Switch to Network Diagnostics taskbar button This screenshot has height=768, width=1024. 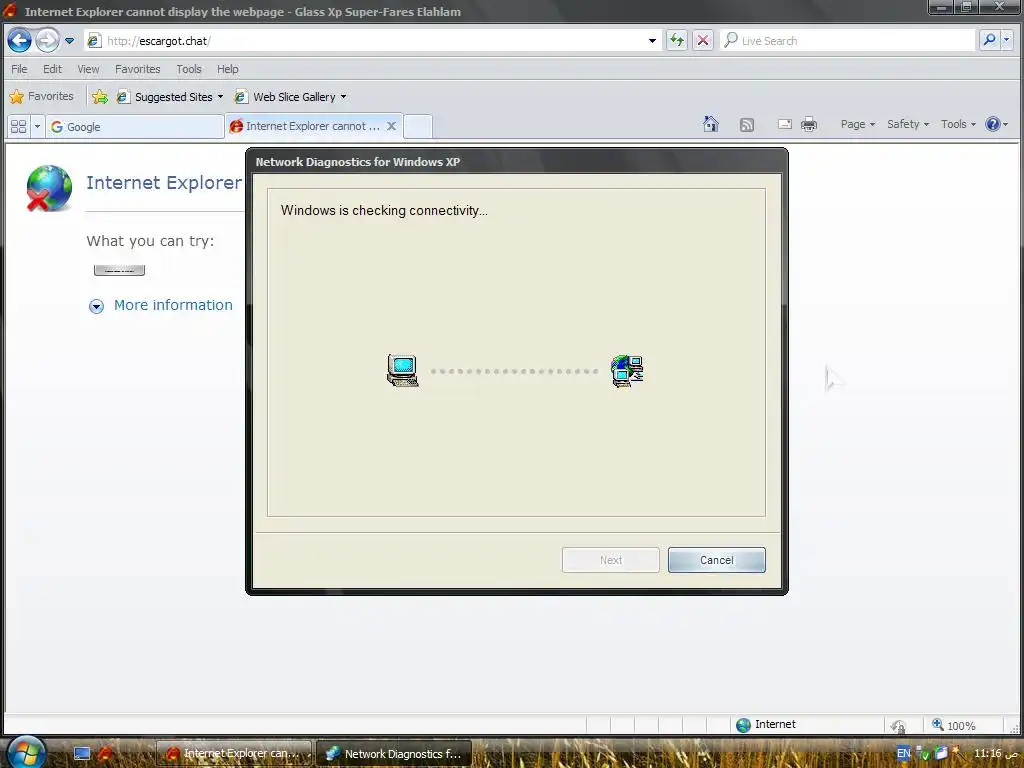394,753
